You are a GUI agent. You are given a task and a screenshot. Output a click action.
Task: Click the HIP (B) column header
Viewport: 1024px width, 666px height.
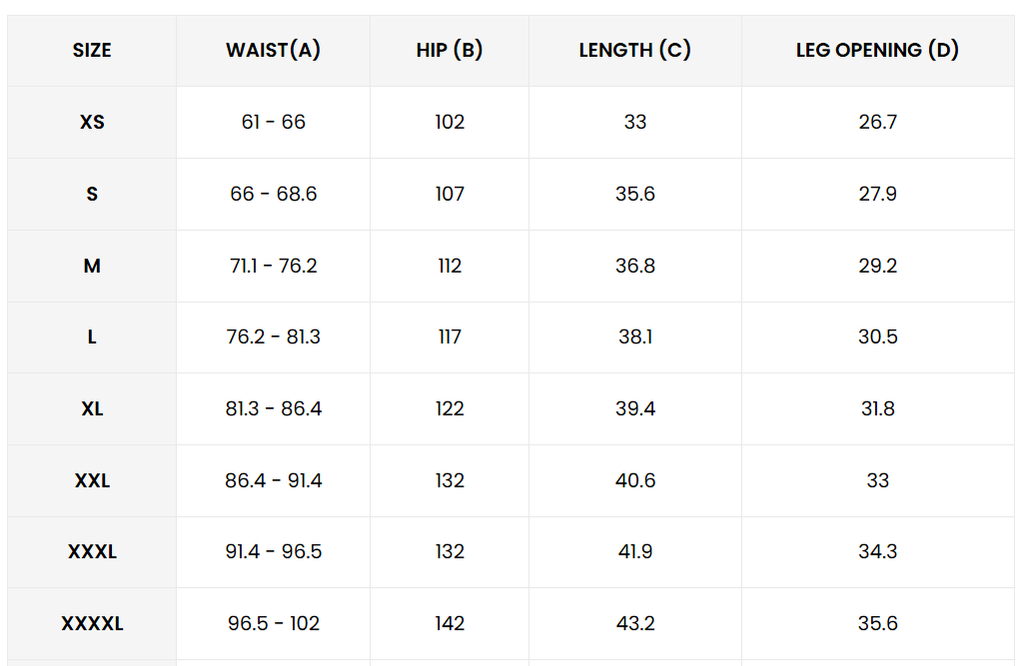click(449, 50)
